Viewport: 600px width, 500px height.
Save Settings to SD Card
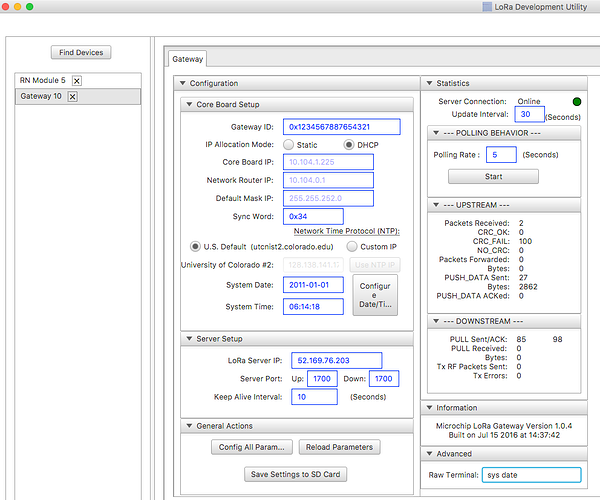[295, 474]
